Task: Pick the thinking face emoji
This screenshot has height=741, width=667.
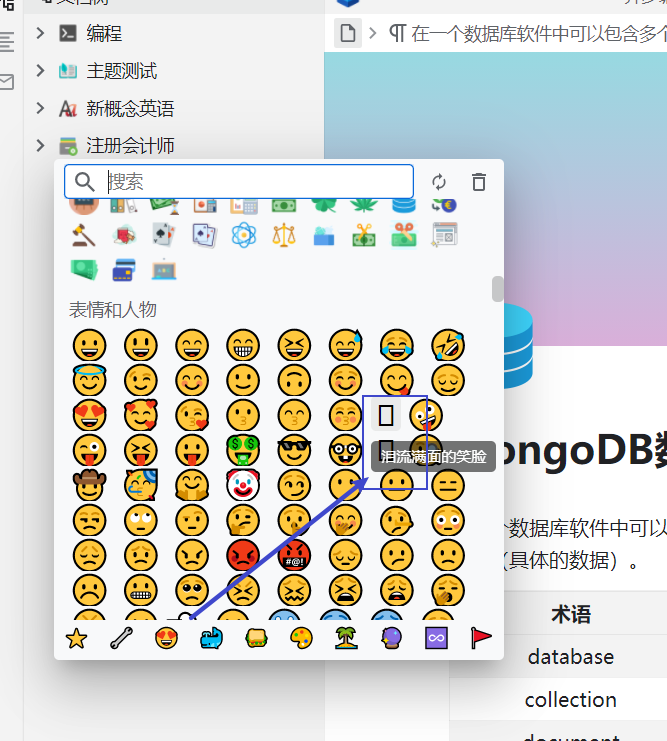Action: (x=243, y=520)
